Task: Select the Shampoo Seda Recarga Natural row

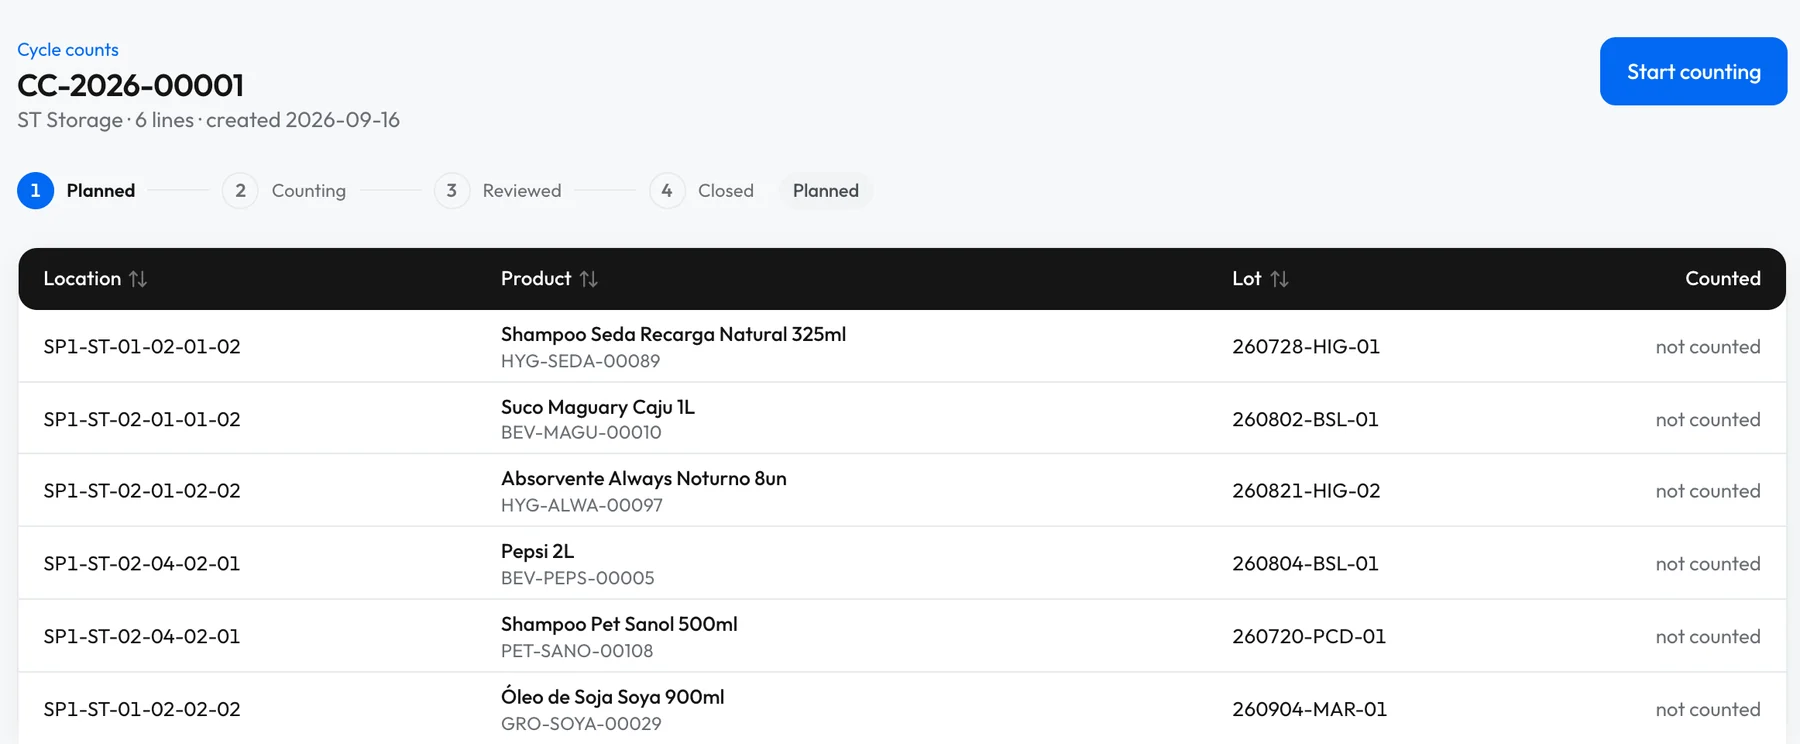Action: click(x=902, y=346)
